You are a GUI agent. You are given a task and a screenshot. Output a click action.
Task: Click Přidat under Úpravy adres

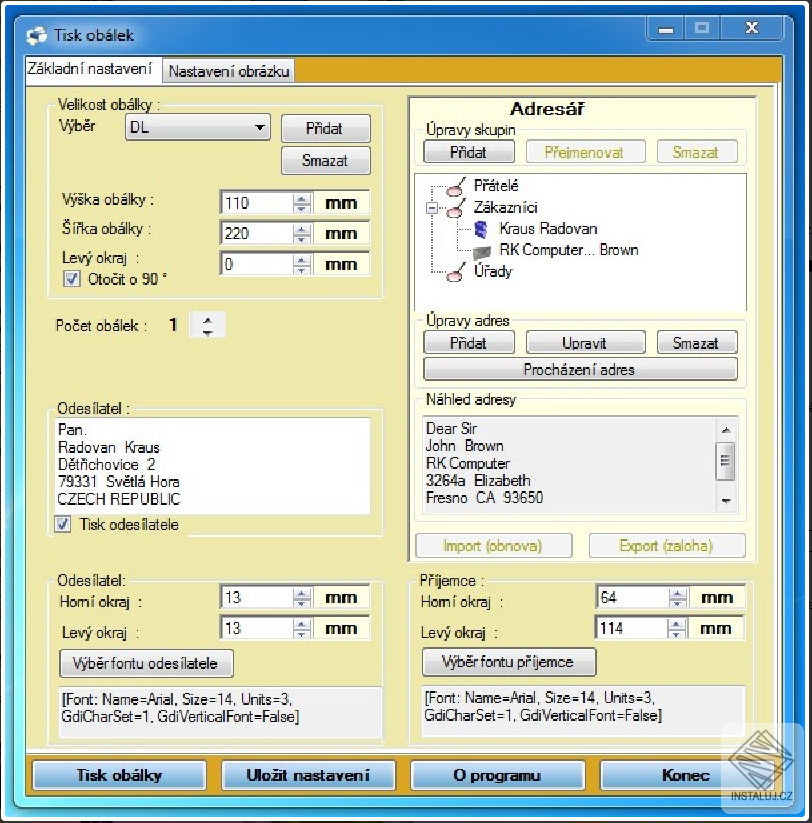click(x=469, y=343)
